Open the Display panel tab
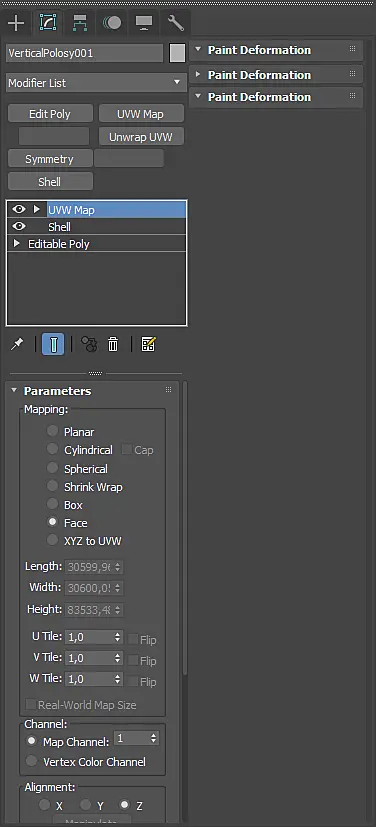 click(143, 23)
